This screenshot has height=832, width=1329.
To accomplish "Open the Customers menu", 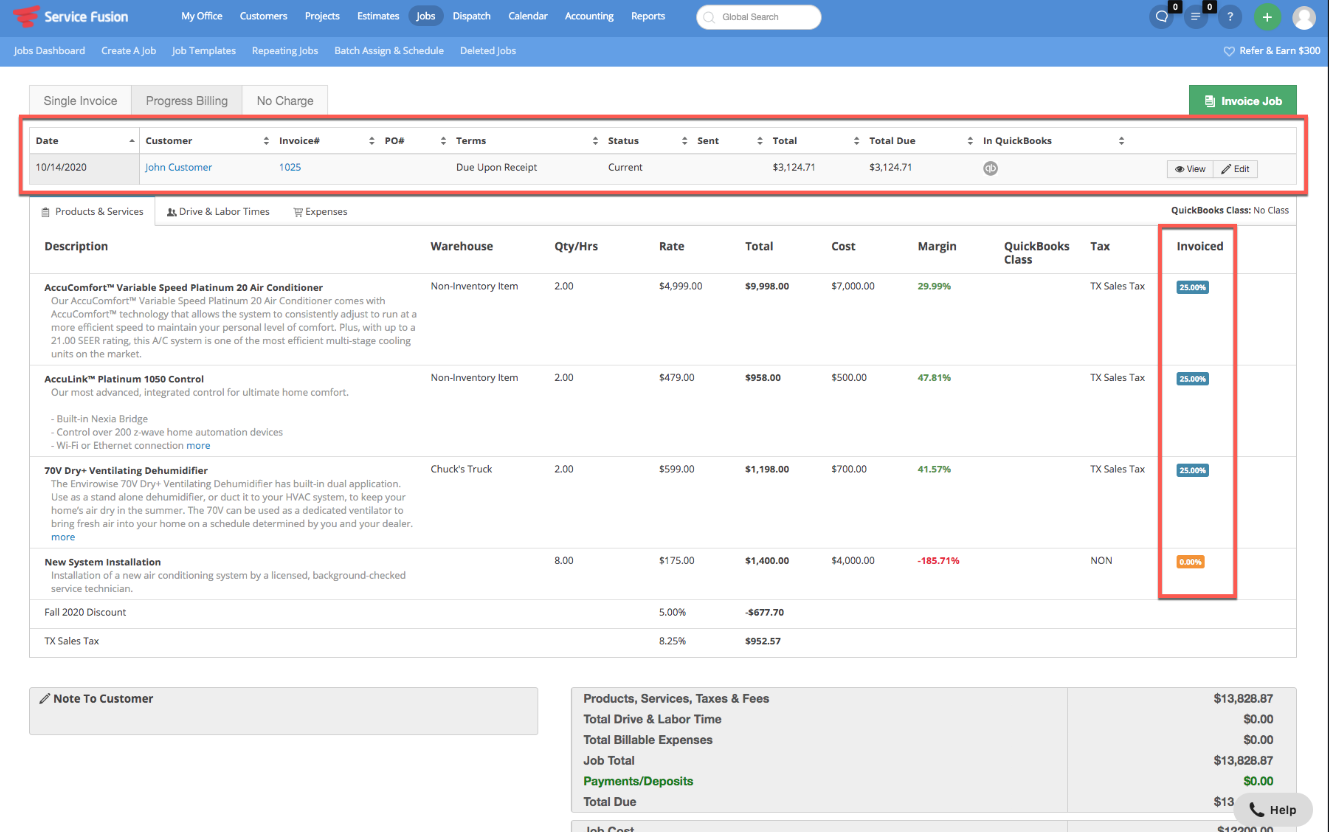I will click(x=264, y=16).
